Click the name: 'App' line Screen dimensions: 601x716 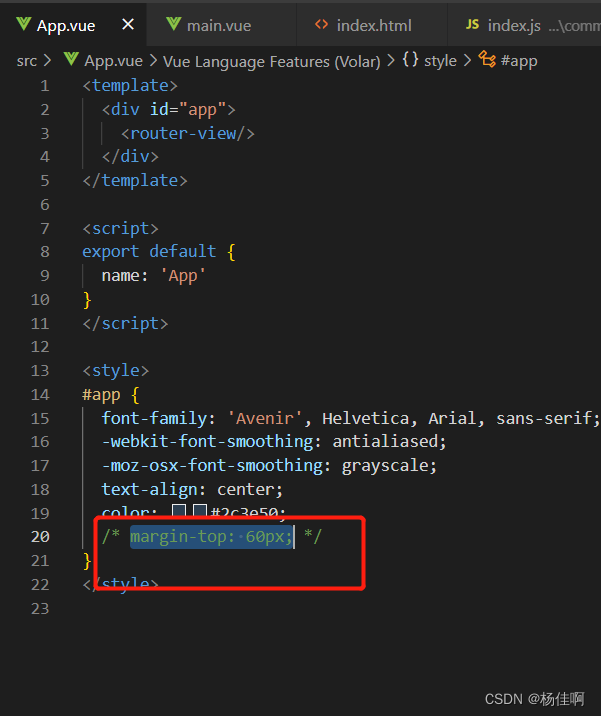(153, 276)
